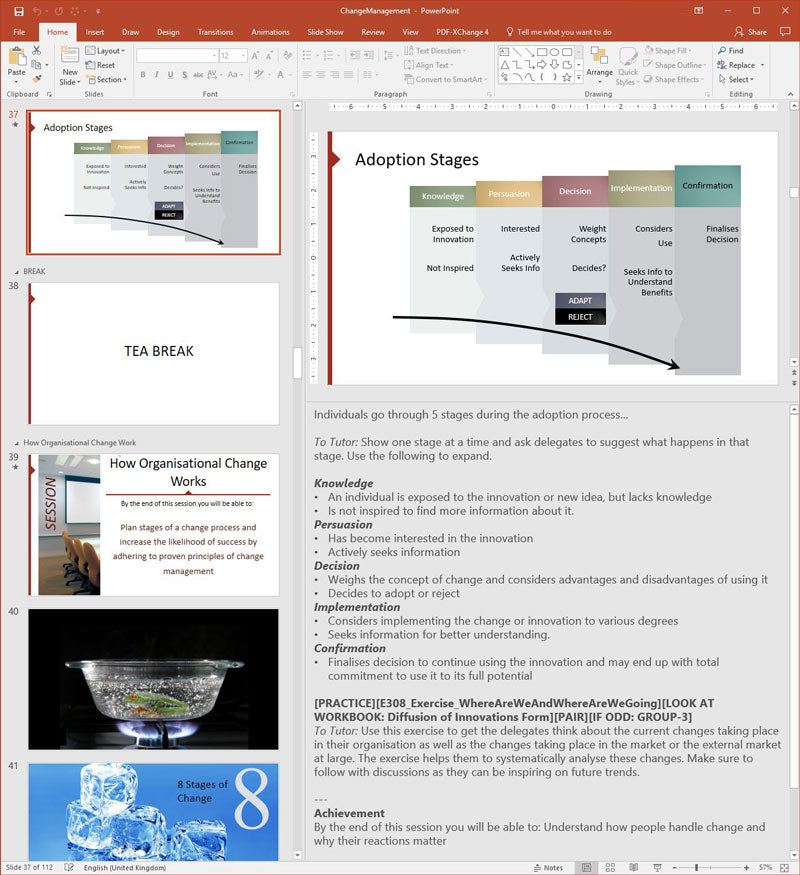The width and height of the screenshot is (800, 875).
Task: Zoom in using the plus button
Action: (x=746, y=867)
